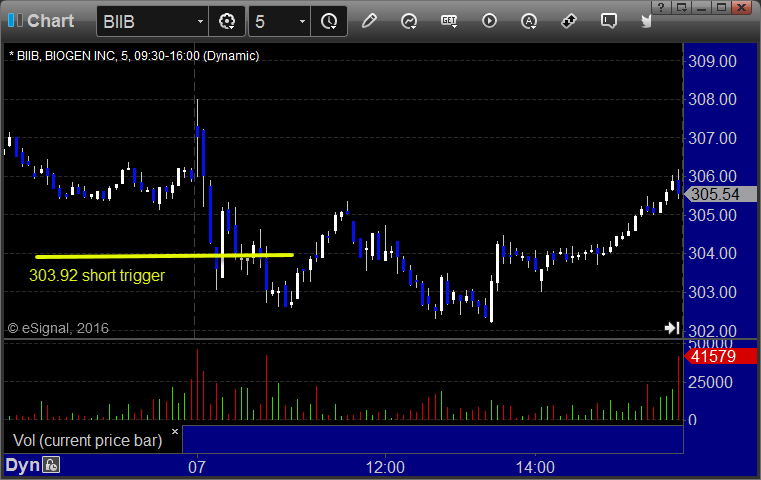
Task: Jump to latest bar arrow icon
Action: (672, 328)
